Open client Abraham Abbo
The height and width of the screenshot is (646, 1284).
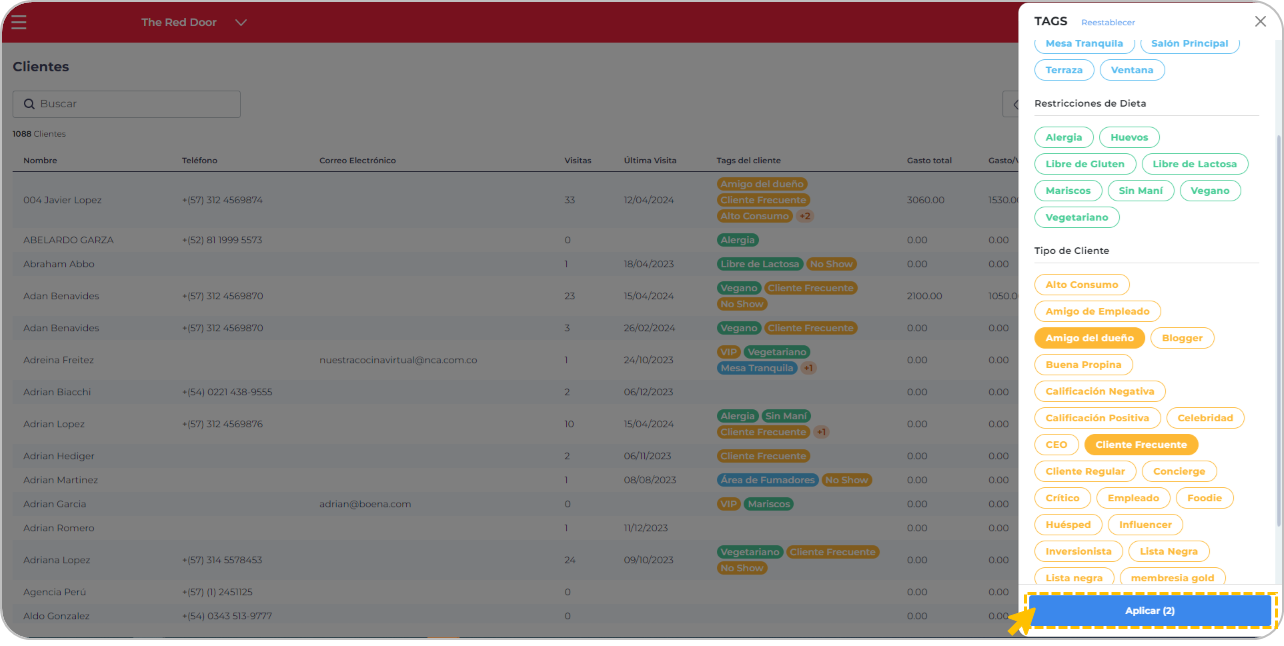59,264
